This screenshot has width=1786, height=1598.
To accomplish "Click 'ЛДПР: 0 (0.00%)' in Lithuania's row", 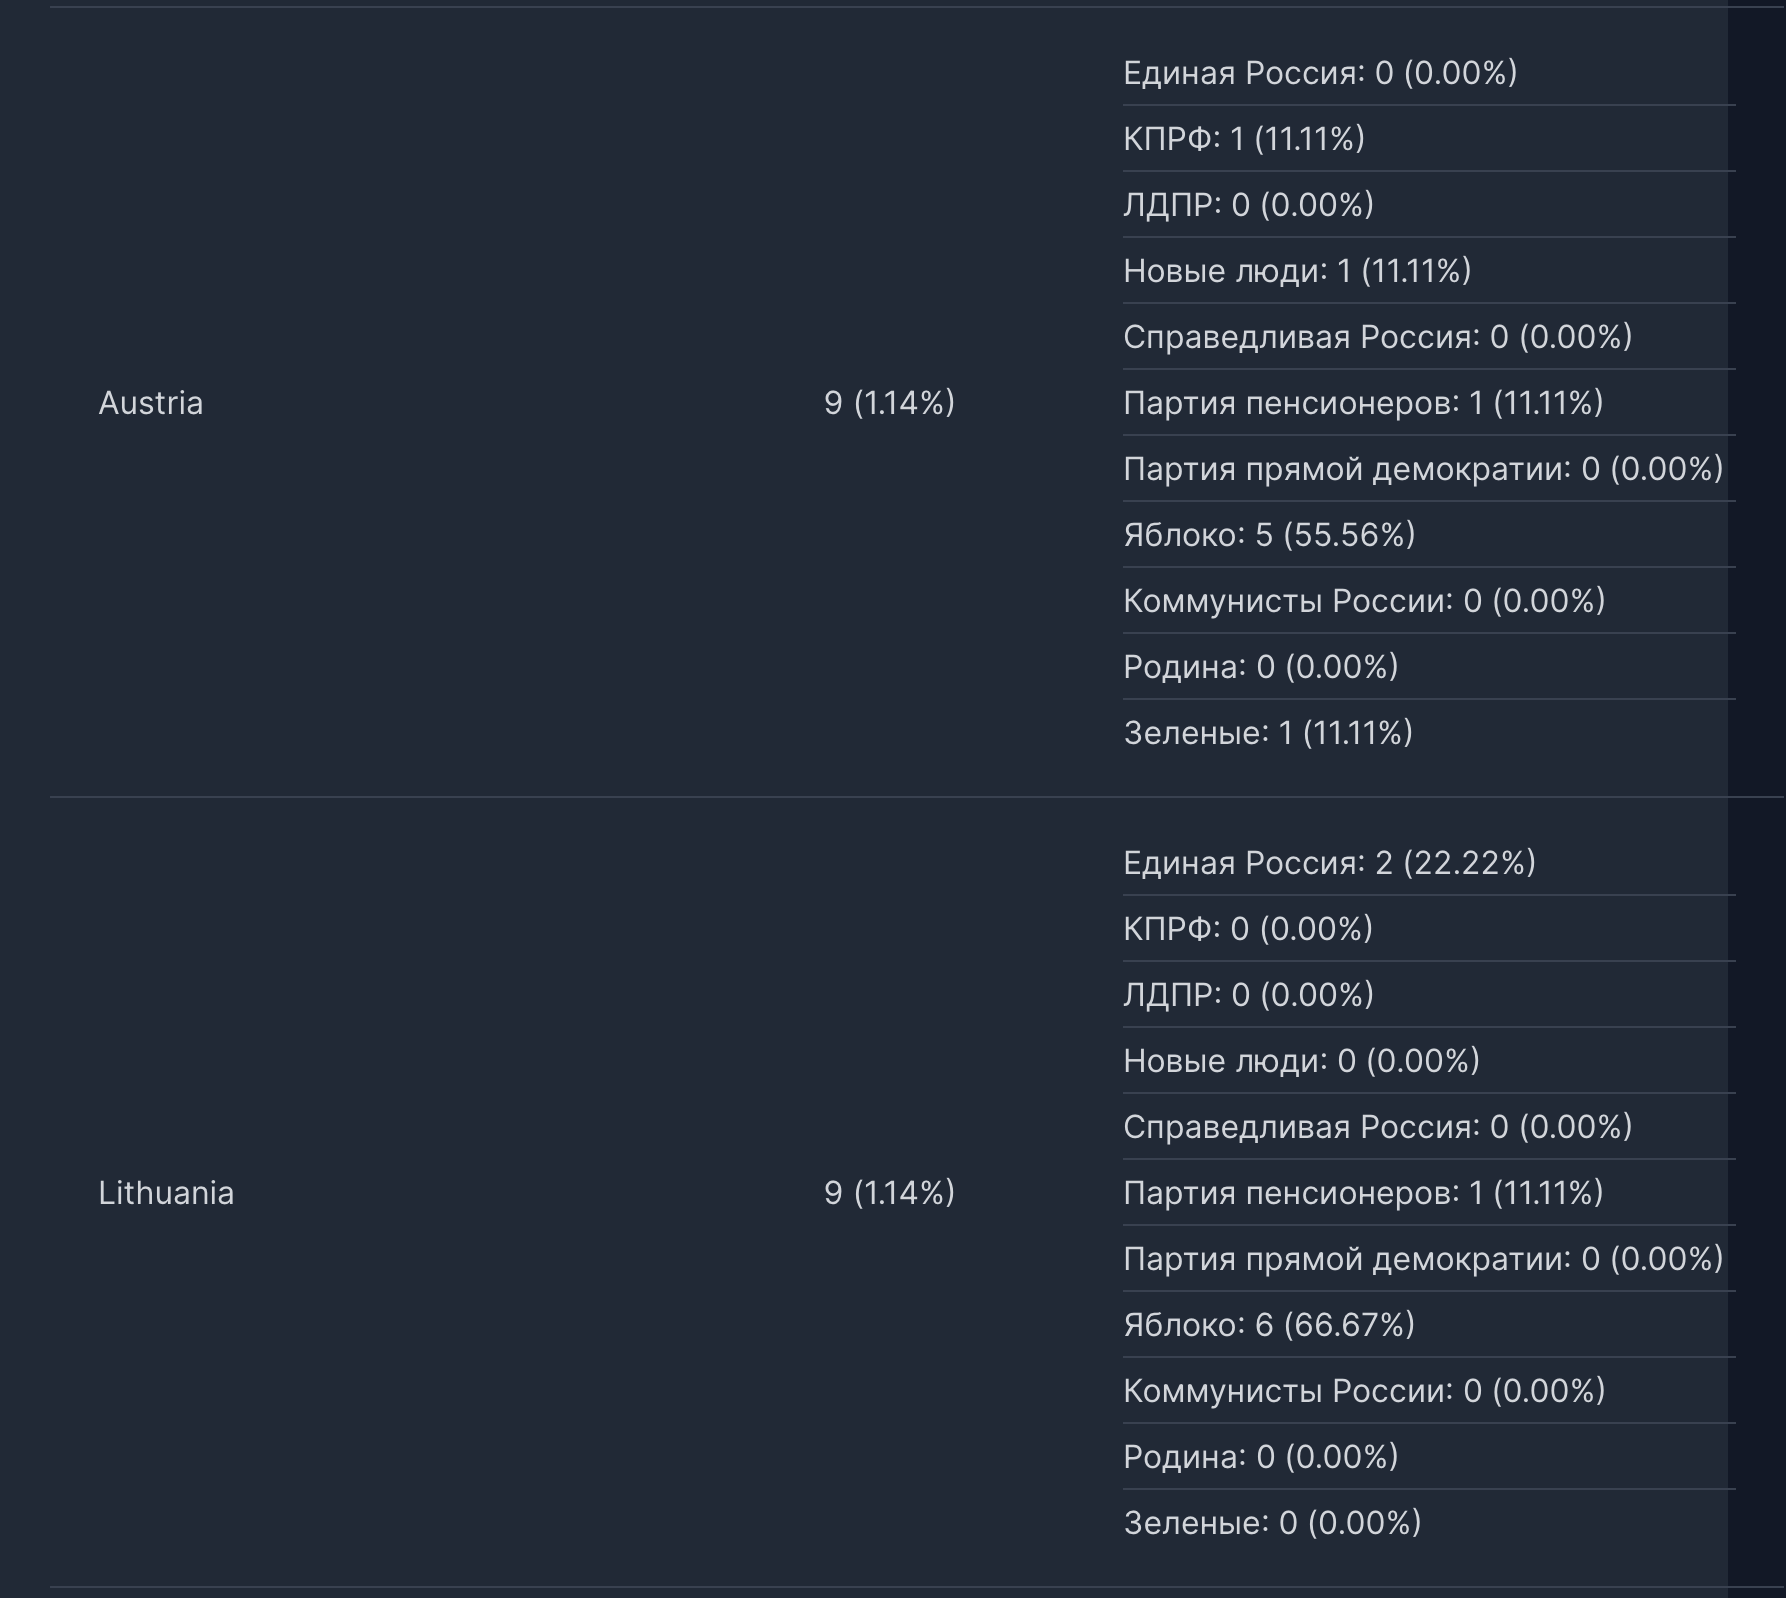I will coord(1248,995).
